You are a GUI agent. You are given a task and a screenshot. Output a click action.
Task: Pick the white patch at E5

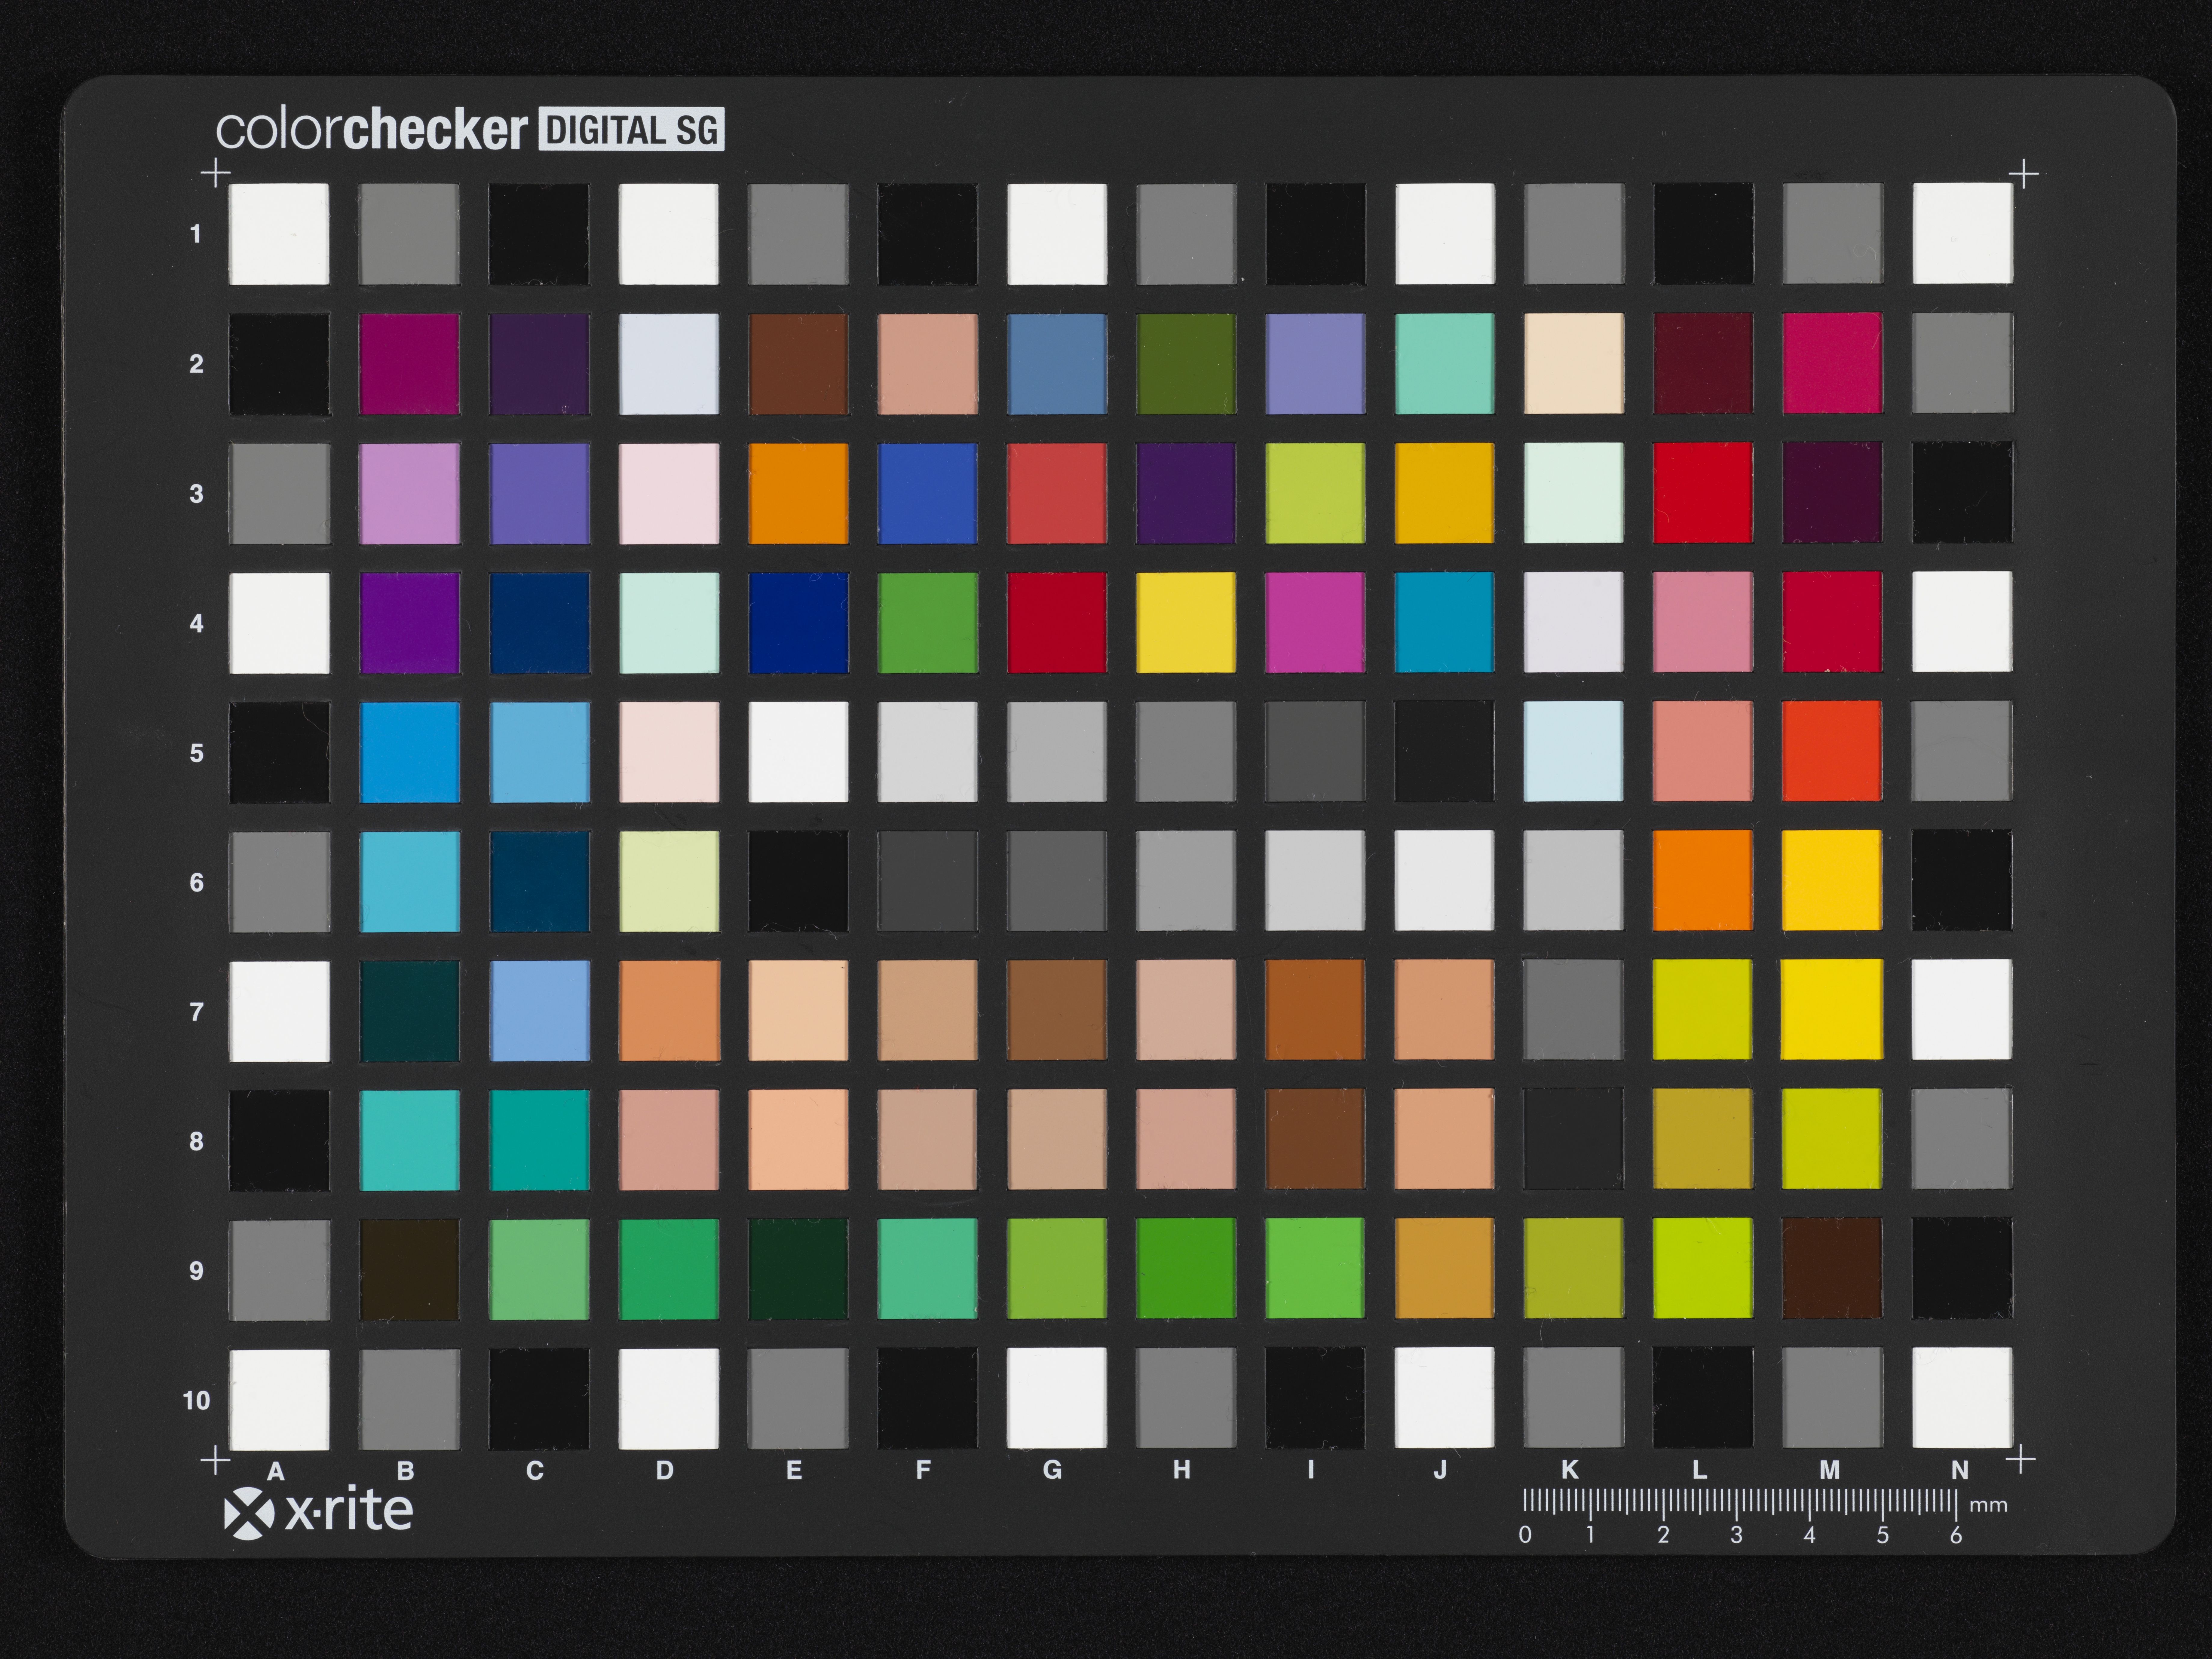point(798,752)
